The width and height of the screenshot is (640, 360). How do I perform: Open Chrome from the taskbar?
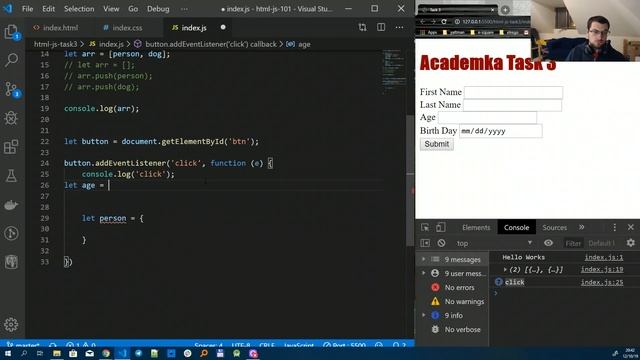point(106,353)
